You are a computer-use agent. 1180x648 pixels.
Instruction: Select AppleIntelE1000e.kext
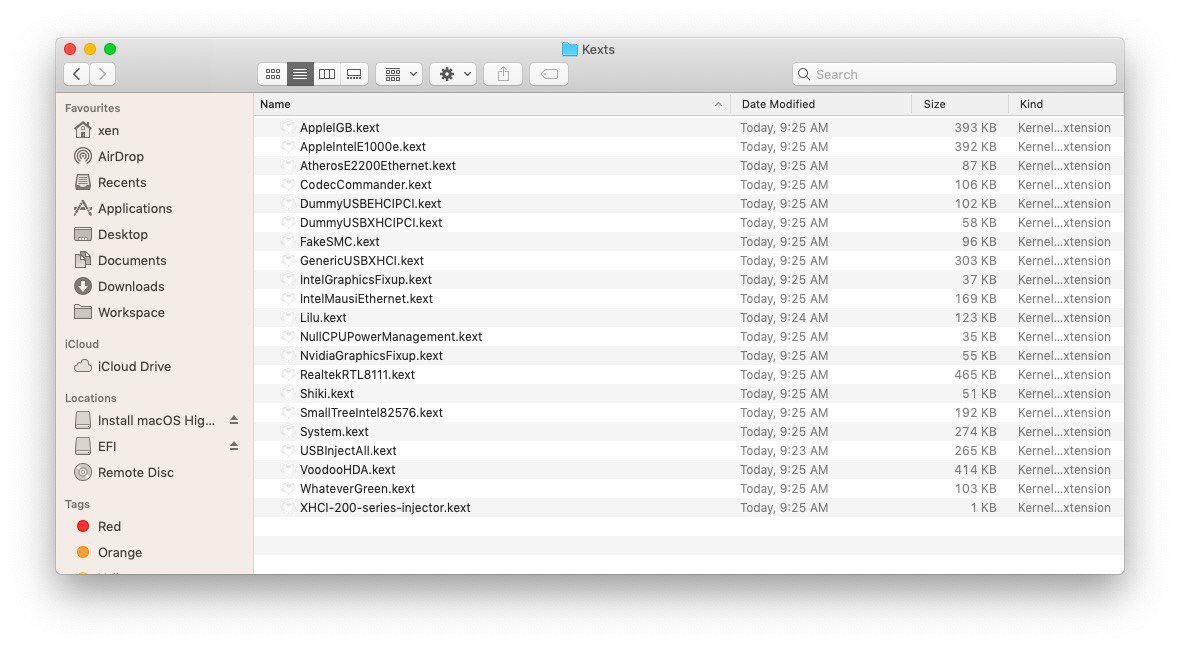[363, 147]
